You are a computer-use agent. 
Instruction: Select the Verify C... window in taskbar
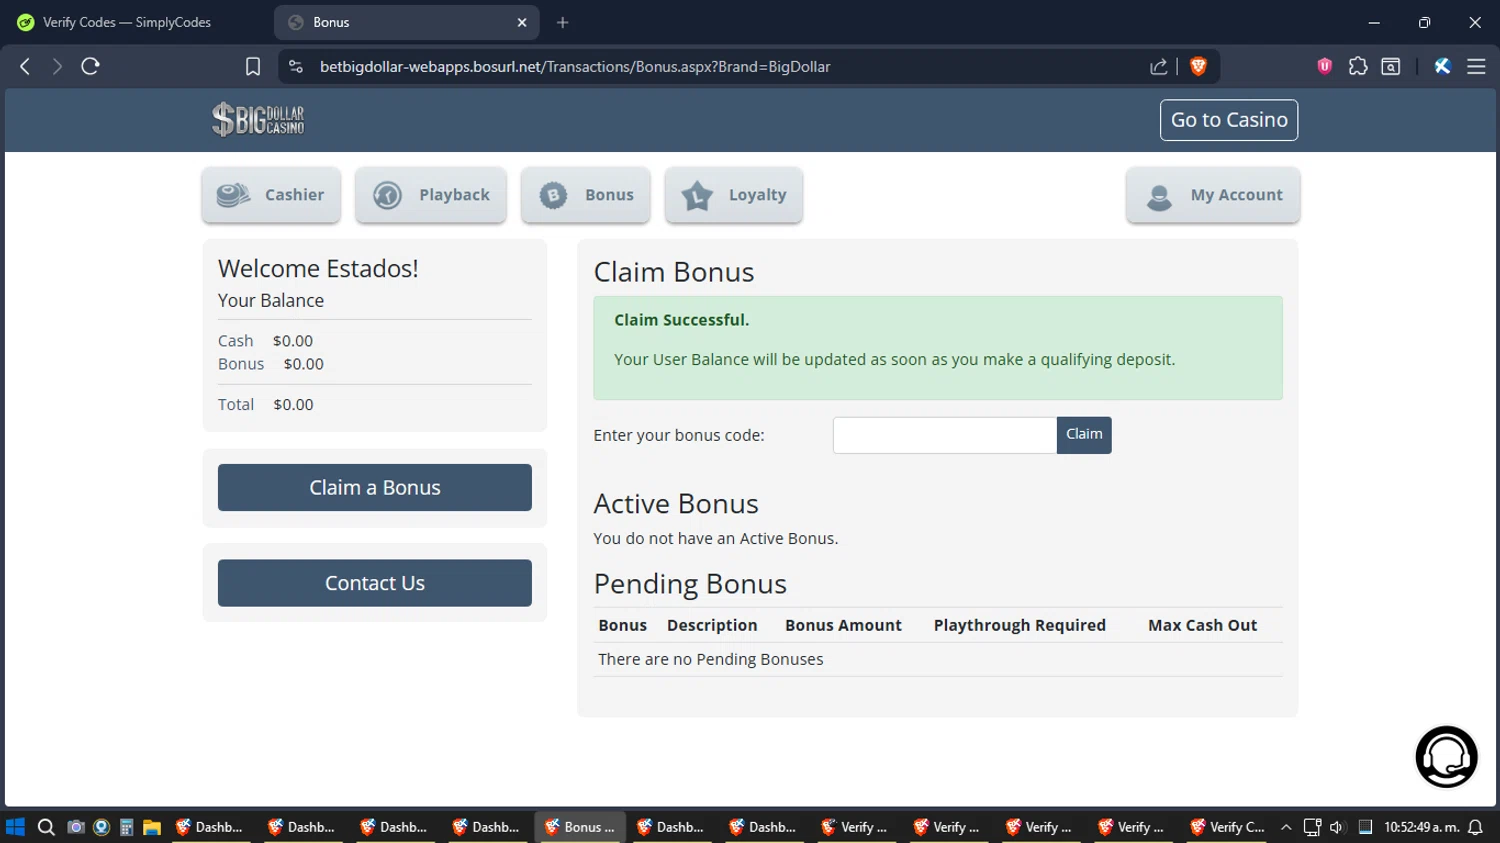click(x=1227, y=827)
